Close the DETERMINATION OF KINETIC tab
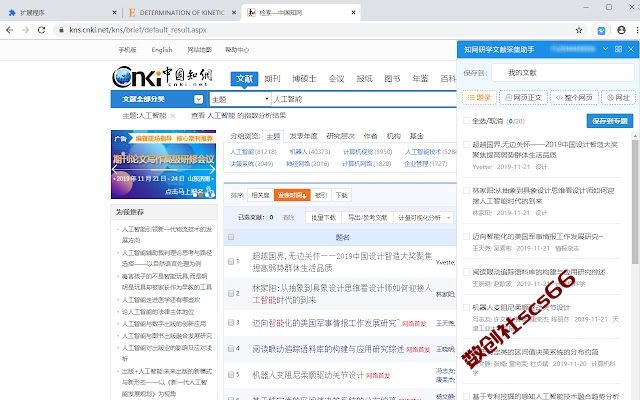 234,13
